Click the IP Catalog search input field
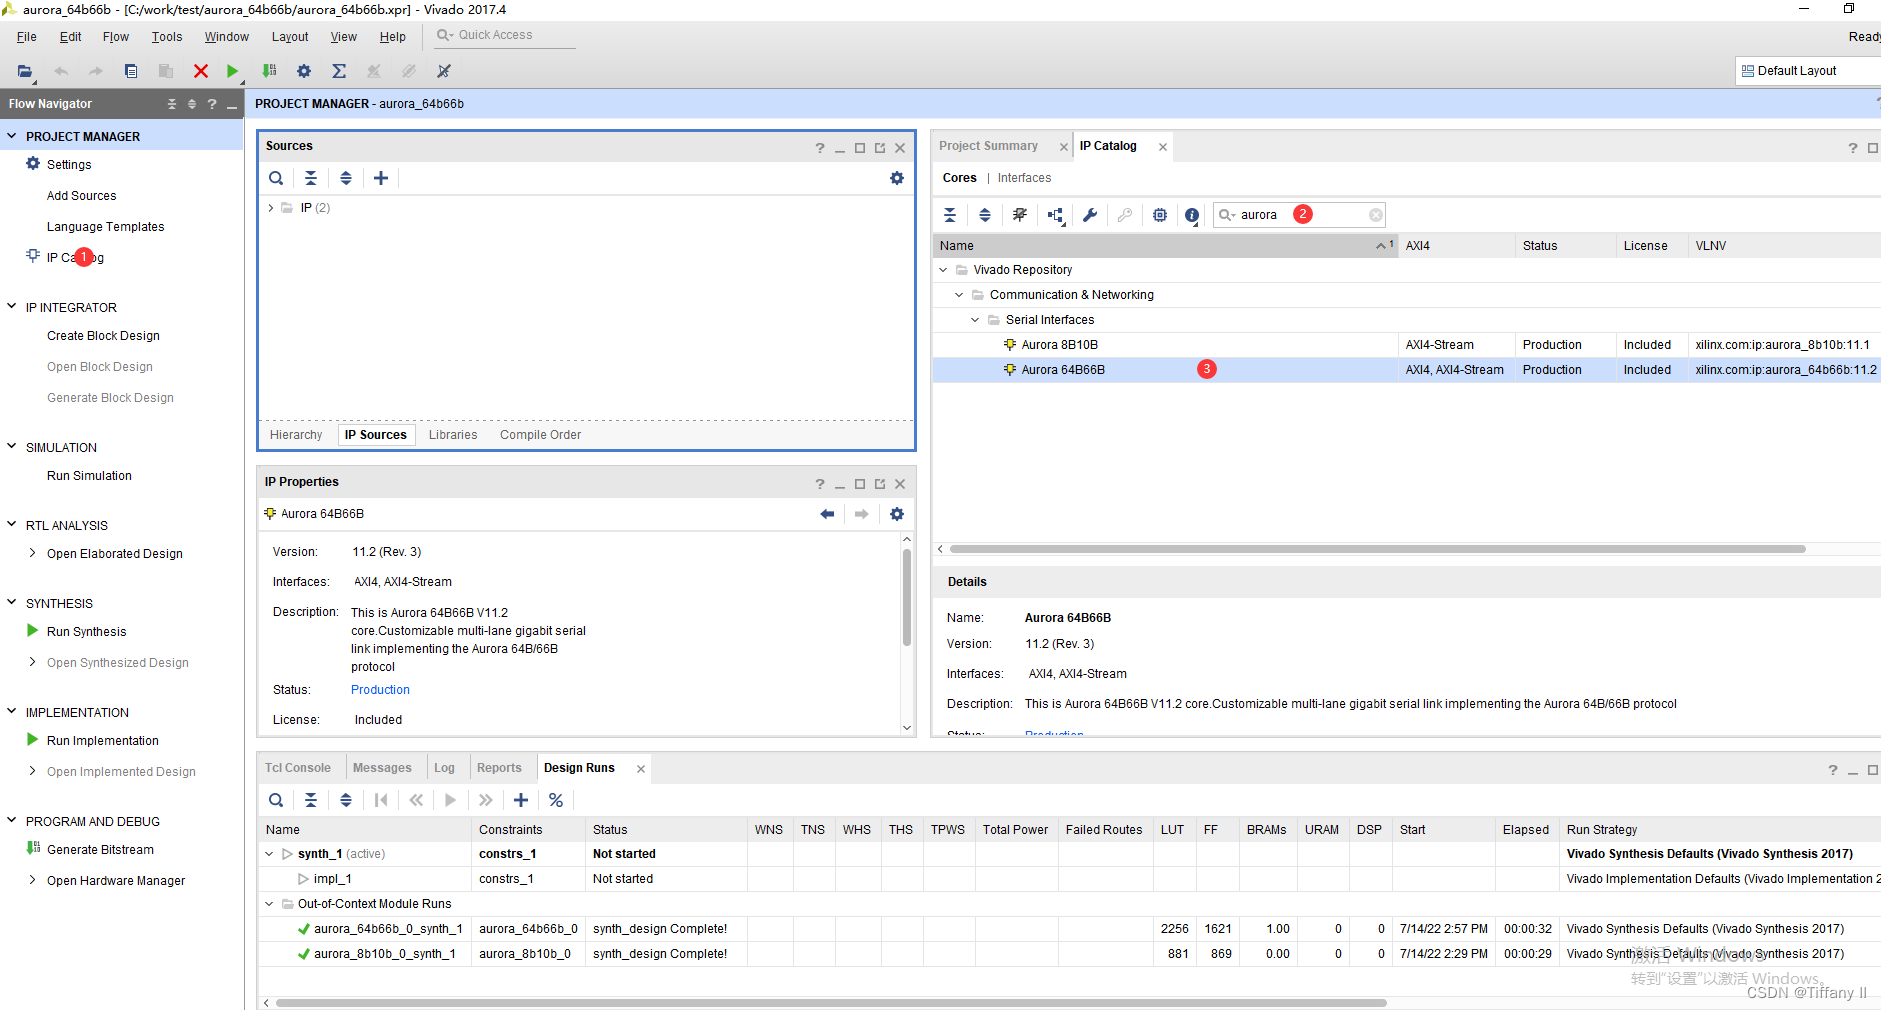Image resolution: width=1881 pixels, height=1010 pixels. pyautogui.click(x=1300, y=215)
